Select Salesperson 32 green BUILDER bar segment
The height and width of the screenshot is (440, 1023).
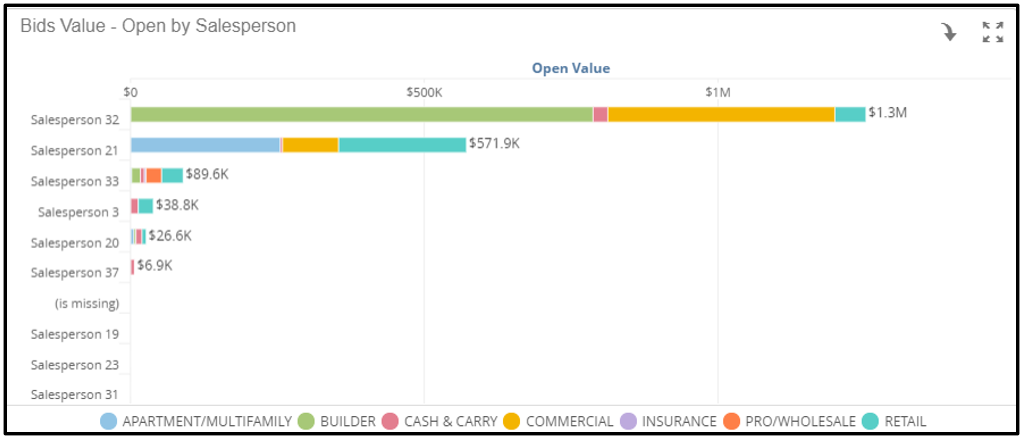(x=361, y=114)
